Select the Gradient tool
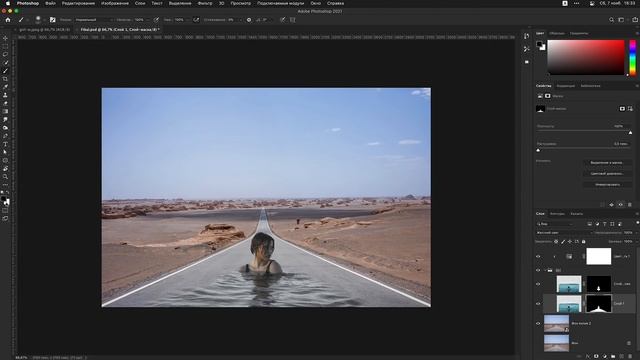This screenshot has height=360, width=640. (5, 111)
